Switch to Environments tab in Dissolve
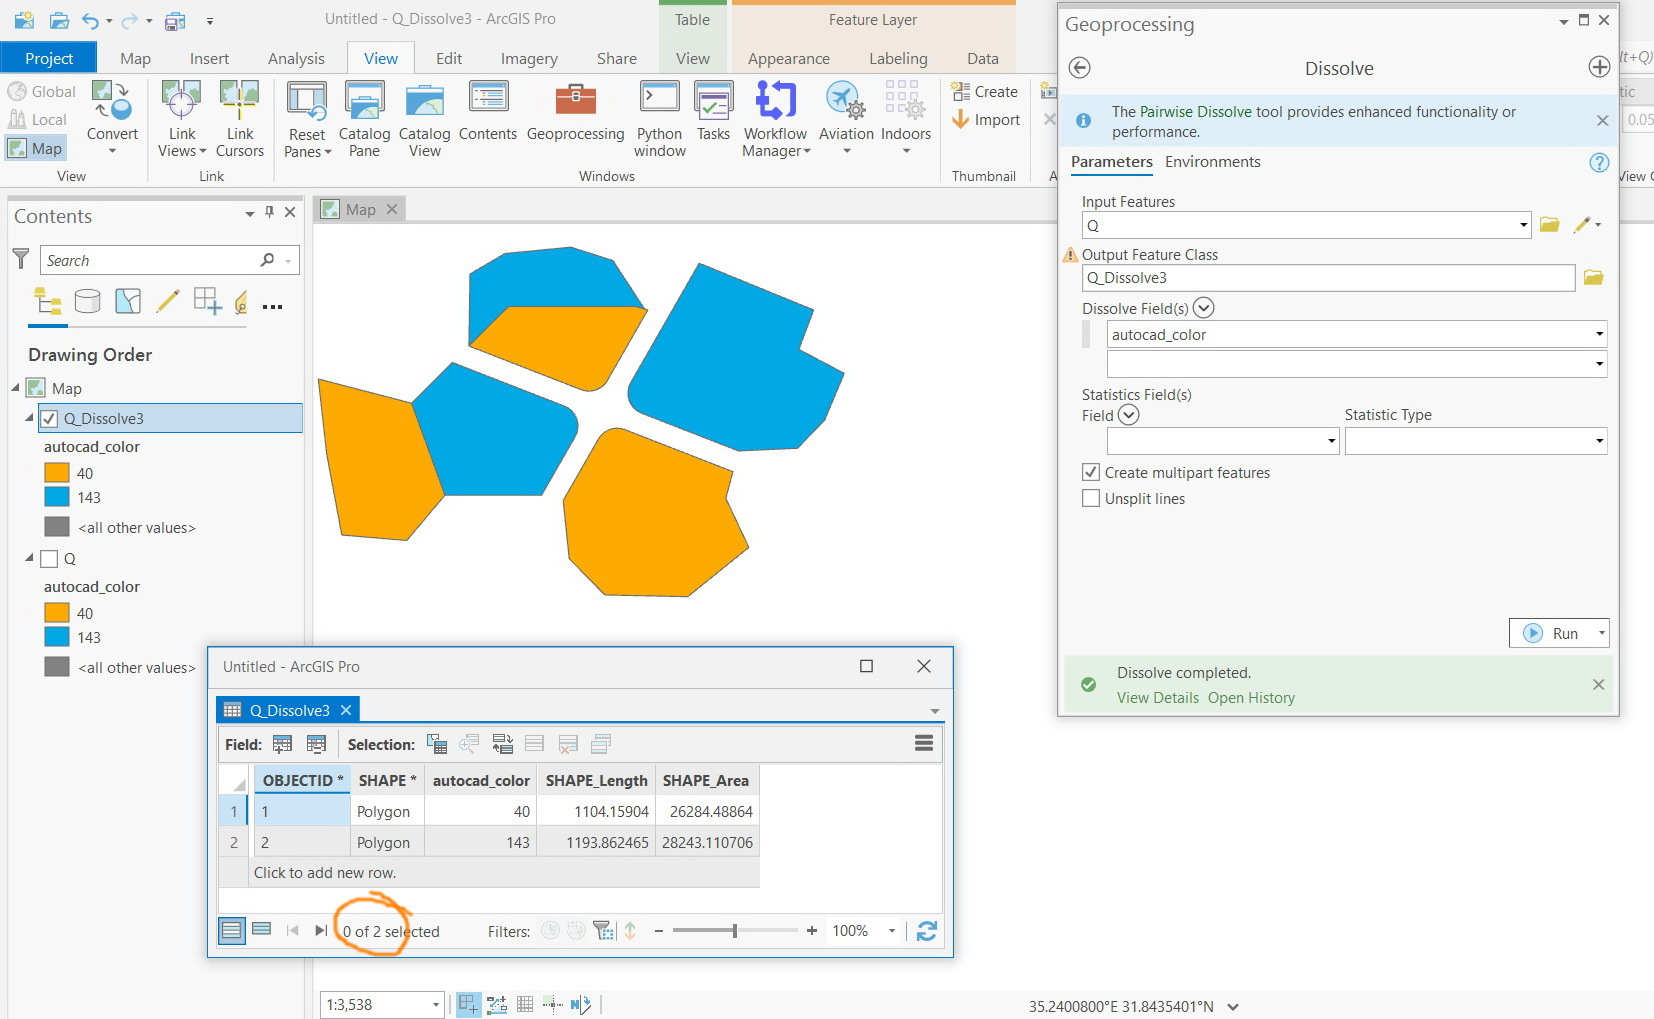 [1212, 162]
